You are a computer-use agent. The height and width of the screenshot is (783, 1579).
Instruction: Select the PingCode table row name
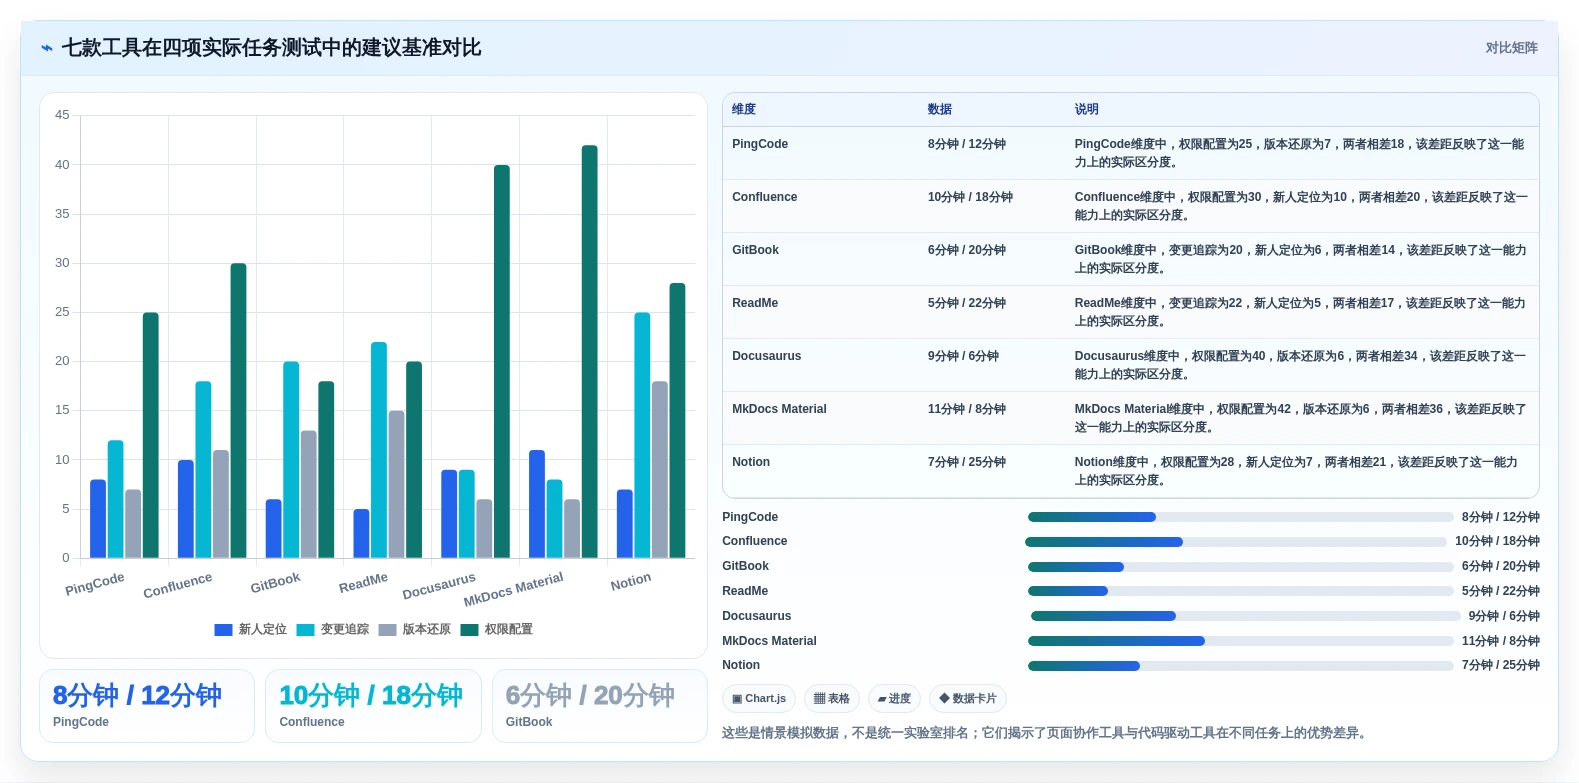[x=760, y=144]
